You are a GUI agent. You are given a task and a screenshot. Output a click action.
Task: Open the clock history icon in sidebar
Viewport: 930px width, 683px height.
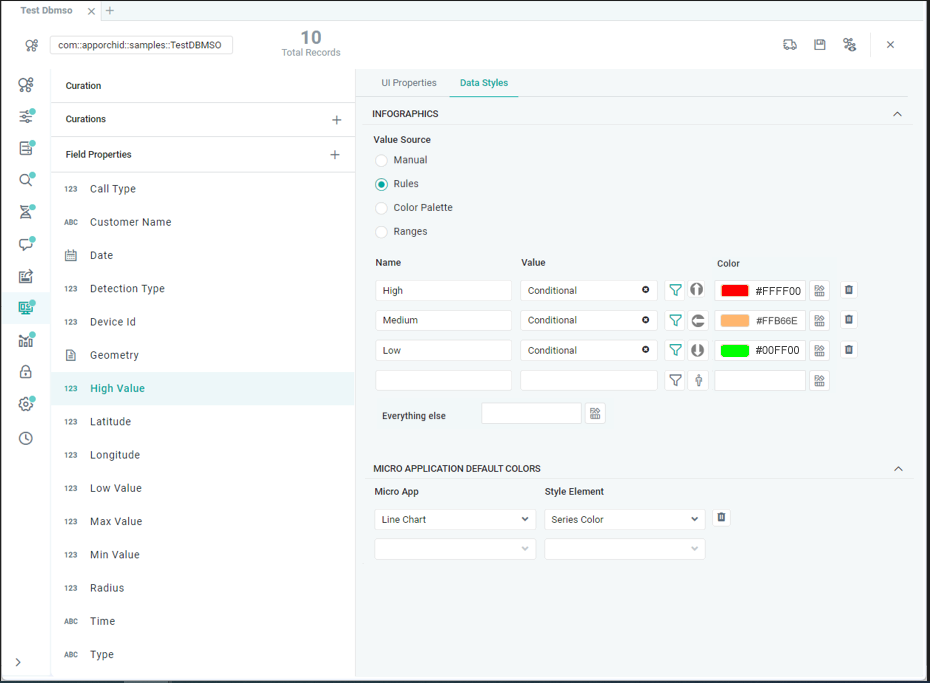point(26,438)
